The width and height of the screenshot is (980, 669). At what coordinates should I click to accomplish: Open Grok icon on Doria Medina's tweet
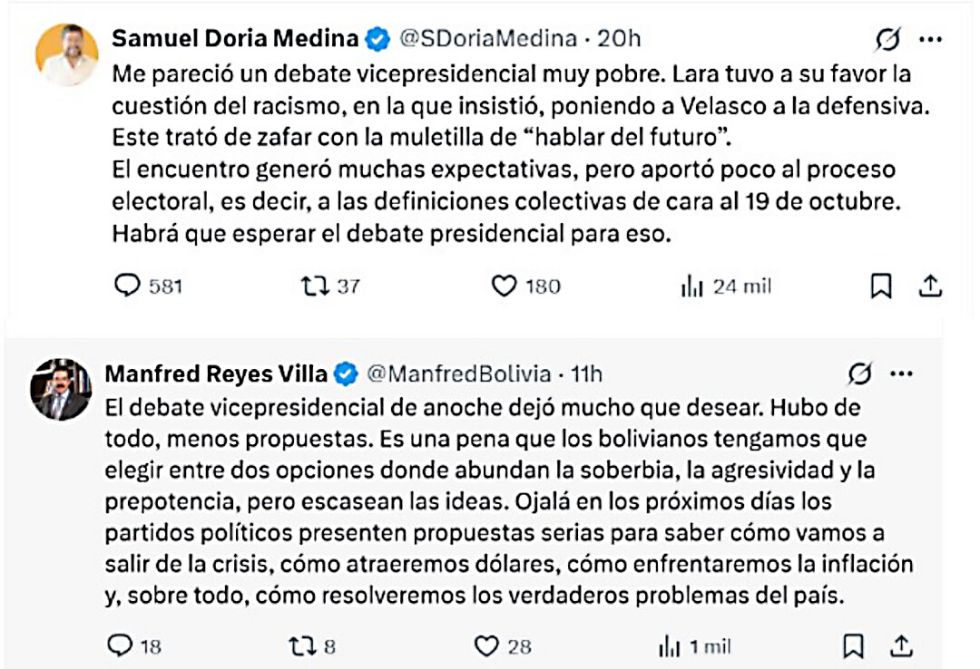pyautogui.click(x=885, y=40)
